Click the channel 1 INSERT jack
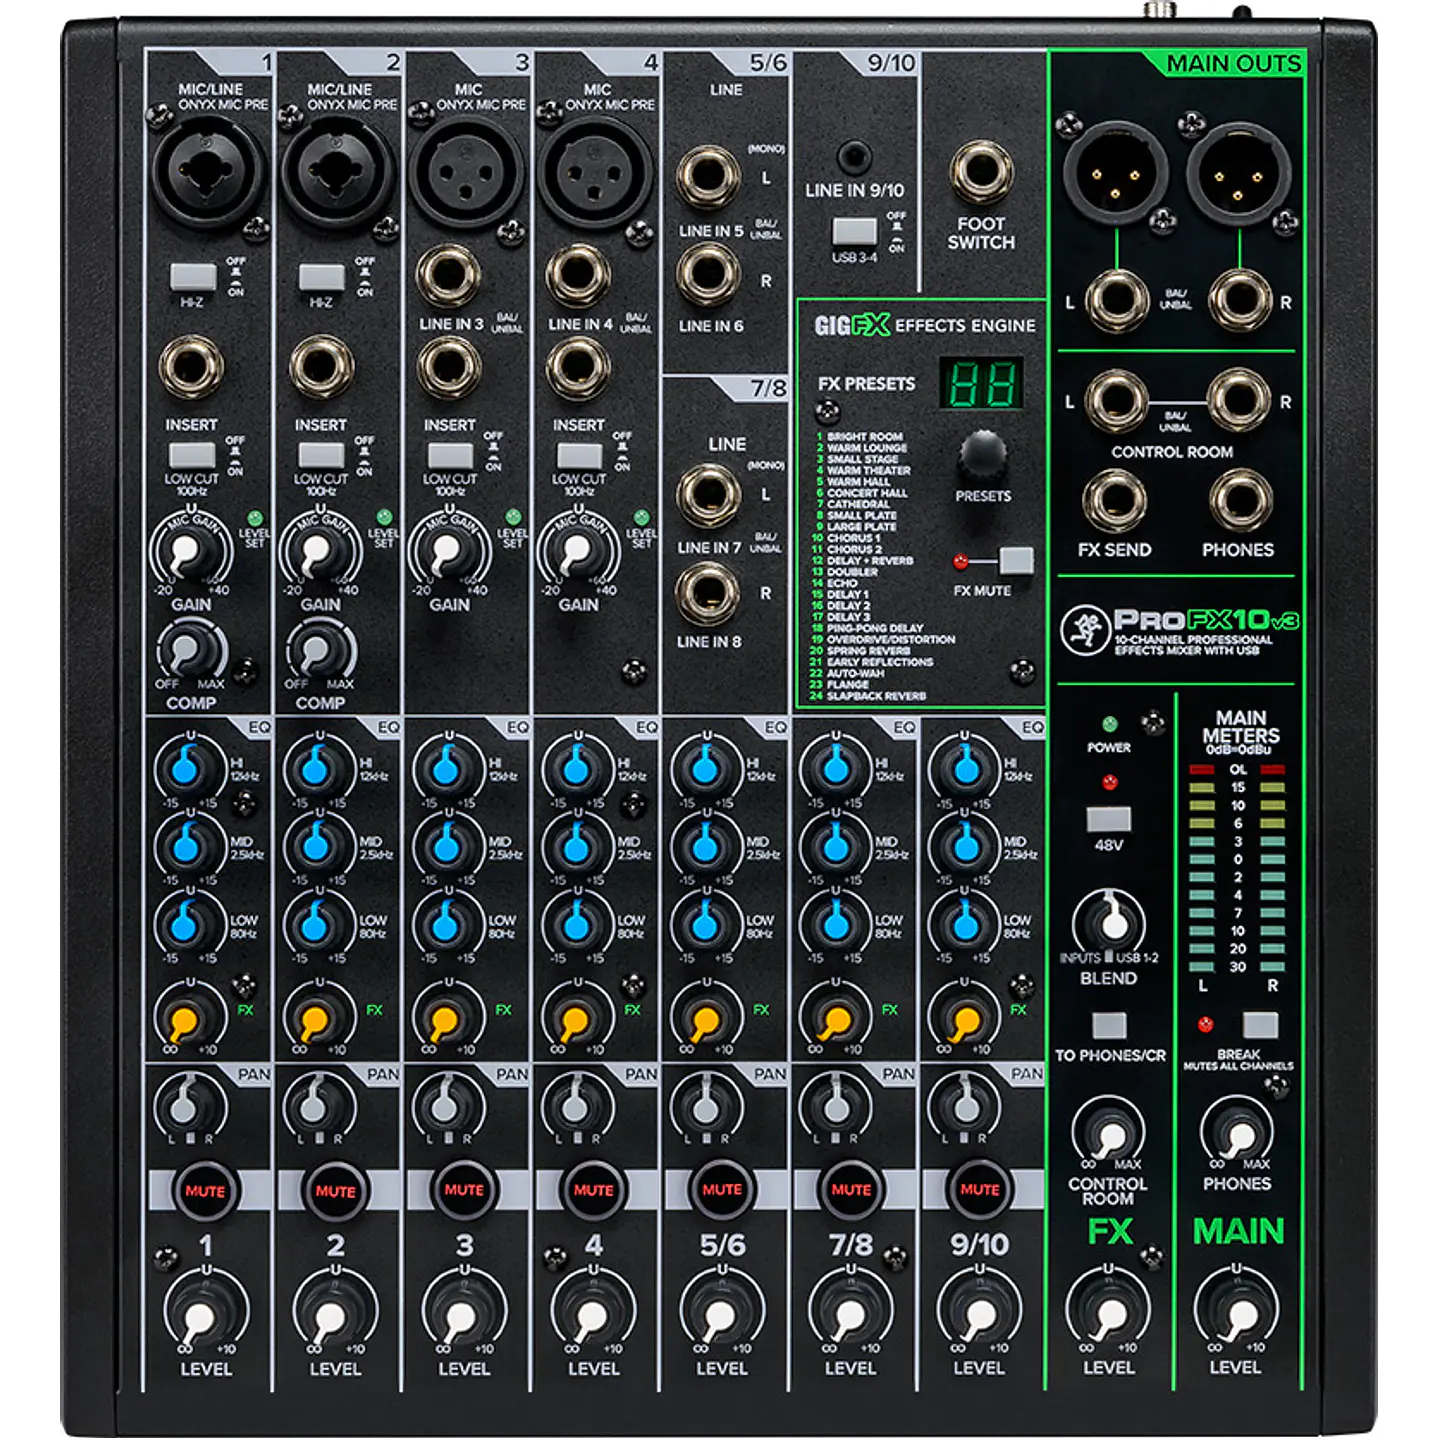Image resolution: width=1438 pixels, height=1438 pixels. tap(191, 366)
